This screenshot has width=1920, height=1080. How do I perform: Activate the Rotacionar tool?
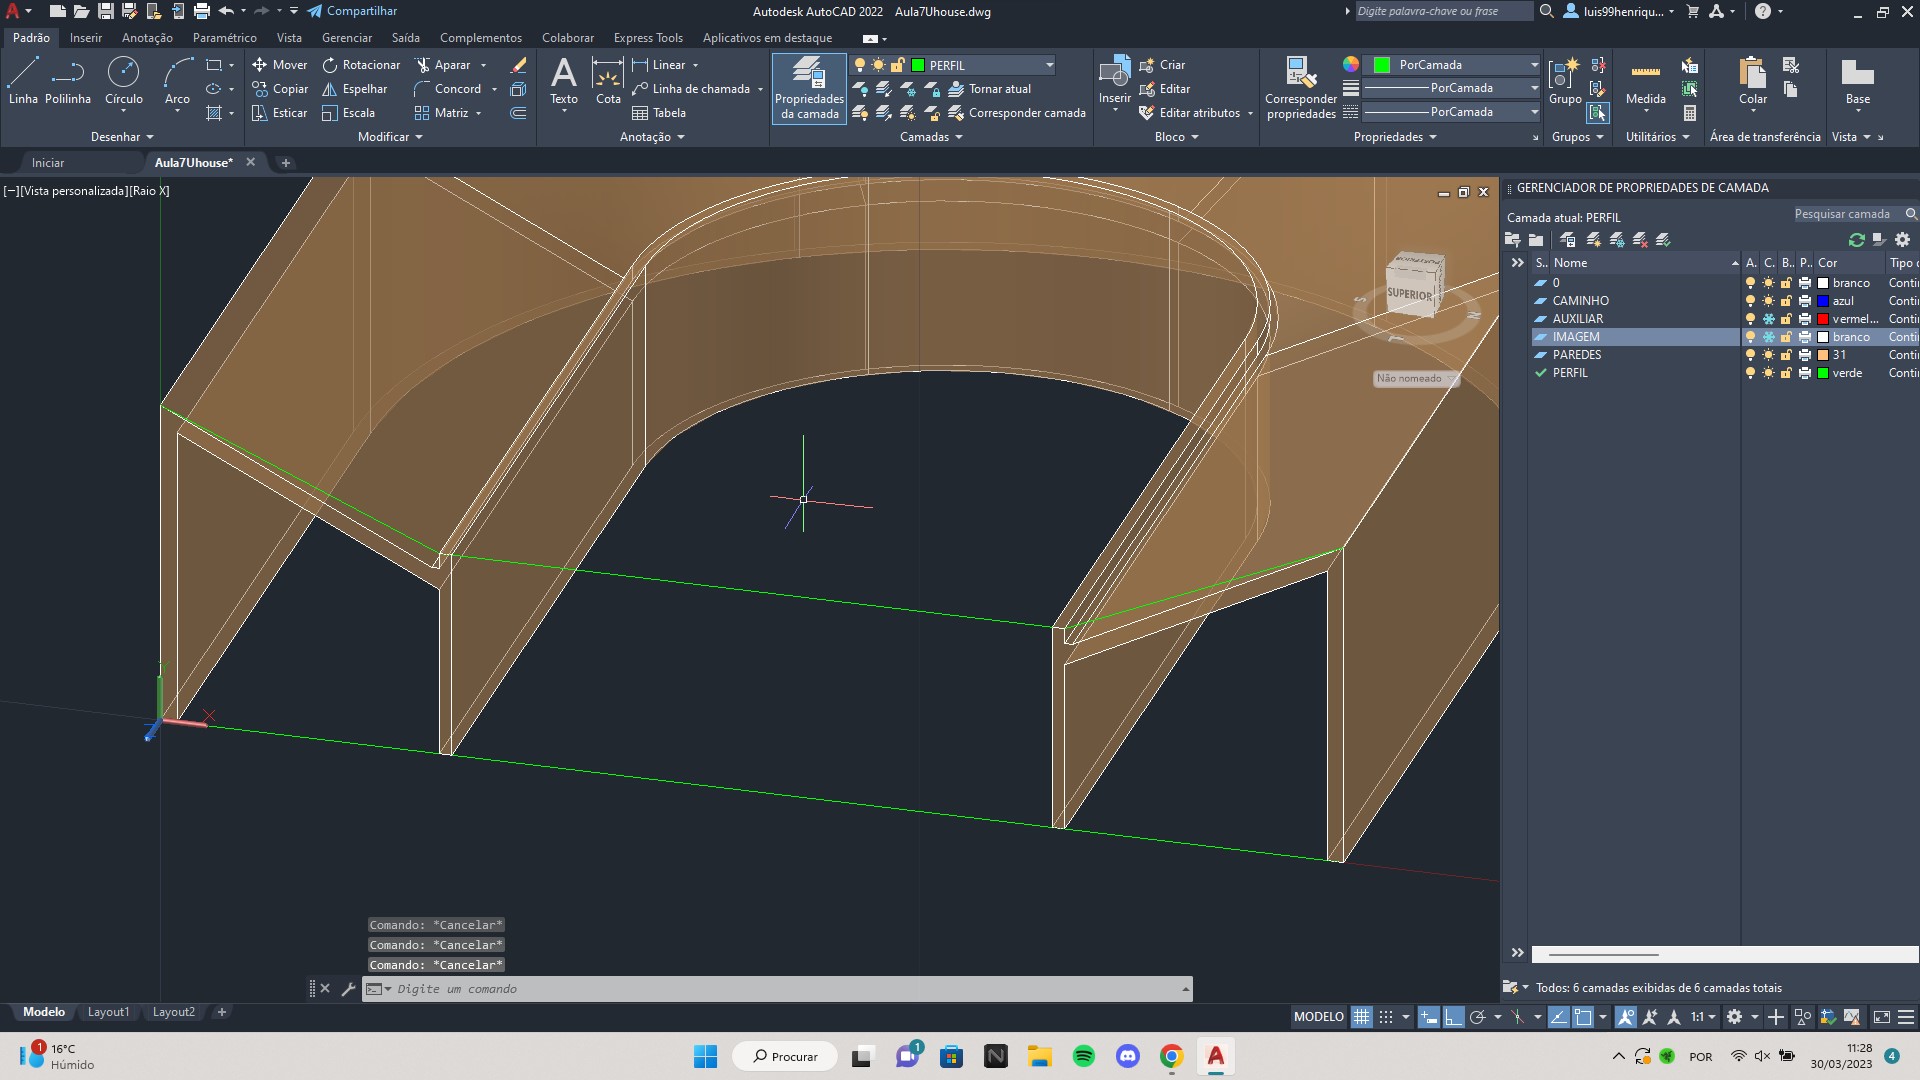(360, 65)
